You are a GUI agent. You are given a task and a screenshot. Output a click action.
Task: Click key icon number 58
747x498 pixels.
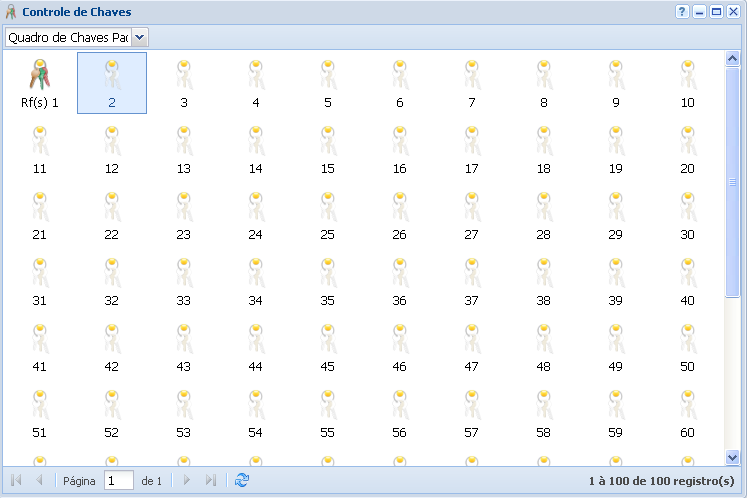click(x=543, y=406)
